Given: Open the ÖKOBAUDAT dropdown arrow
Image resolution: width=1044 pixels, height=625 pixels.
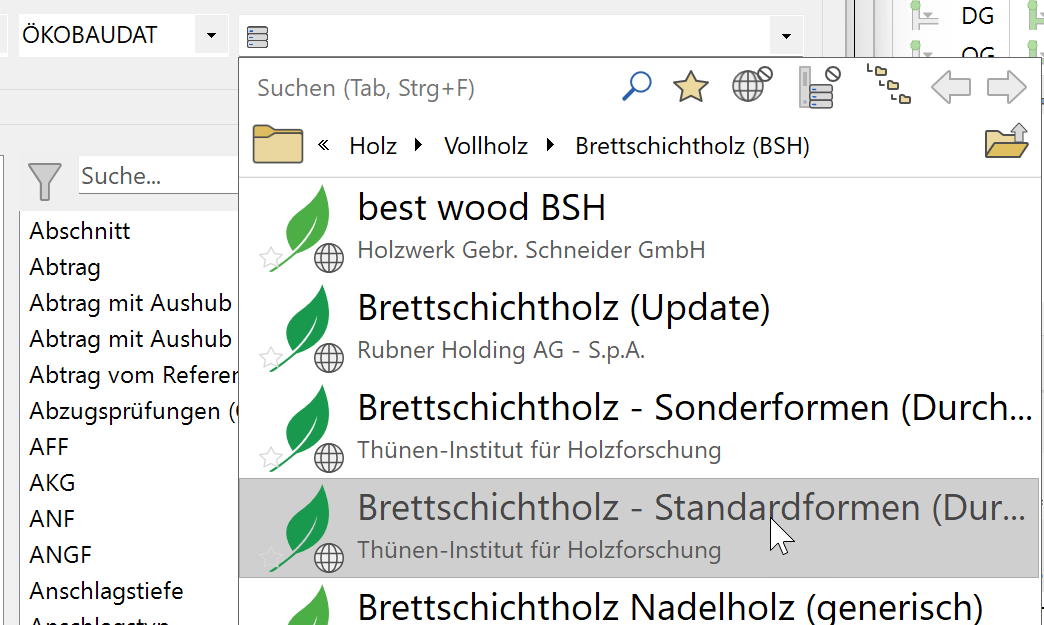Looking at the screenshot, I should pyautogui.click(x=211, y=35).
